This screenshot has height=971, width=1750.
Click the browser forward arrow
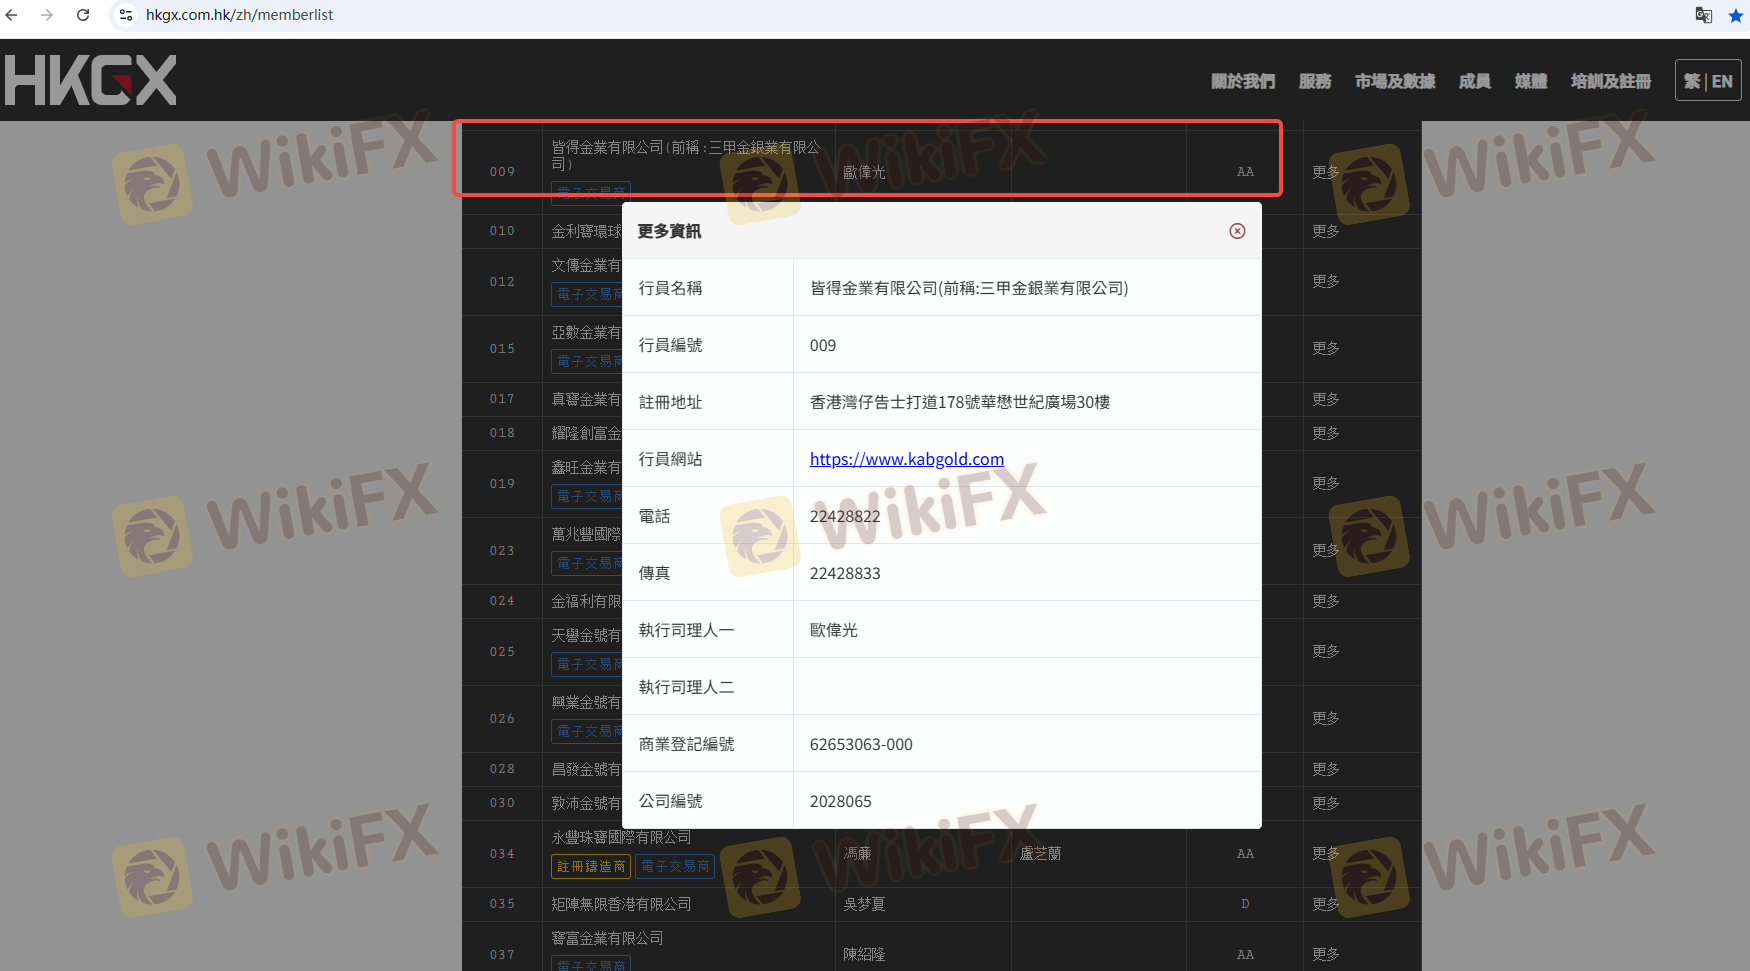tap(47, 15)
